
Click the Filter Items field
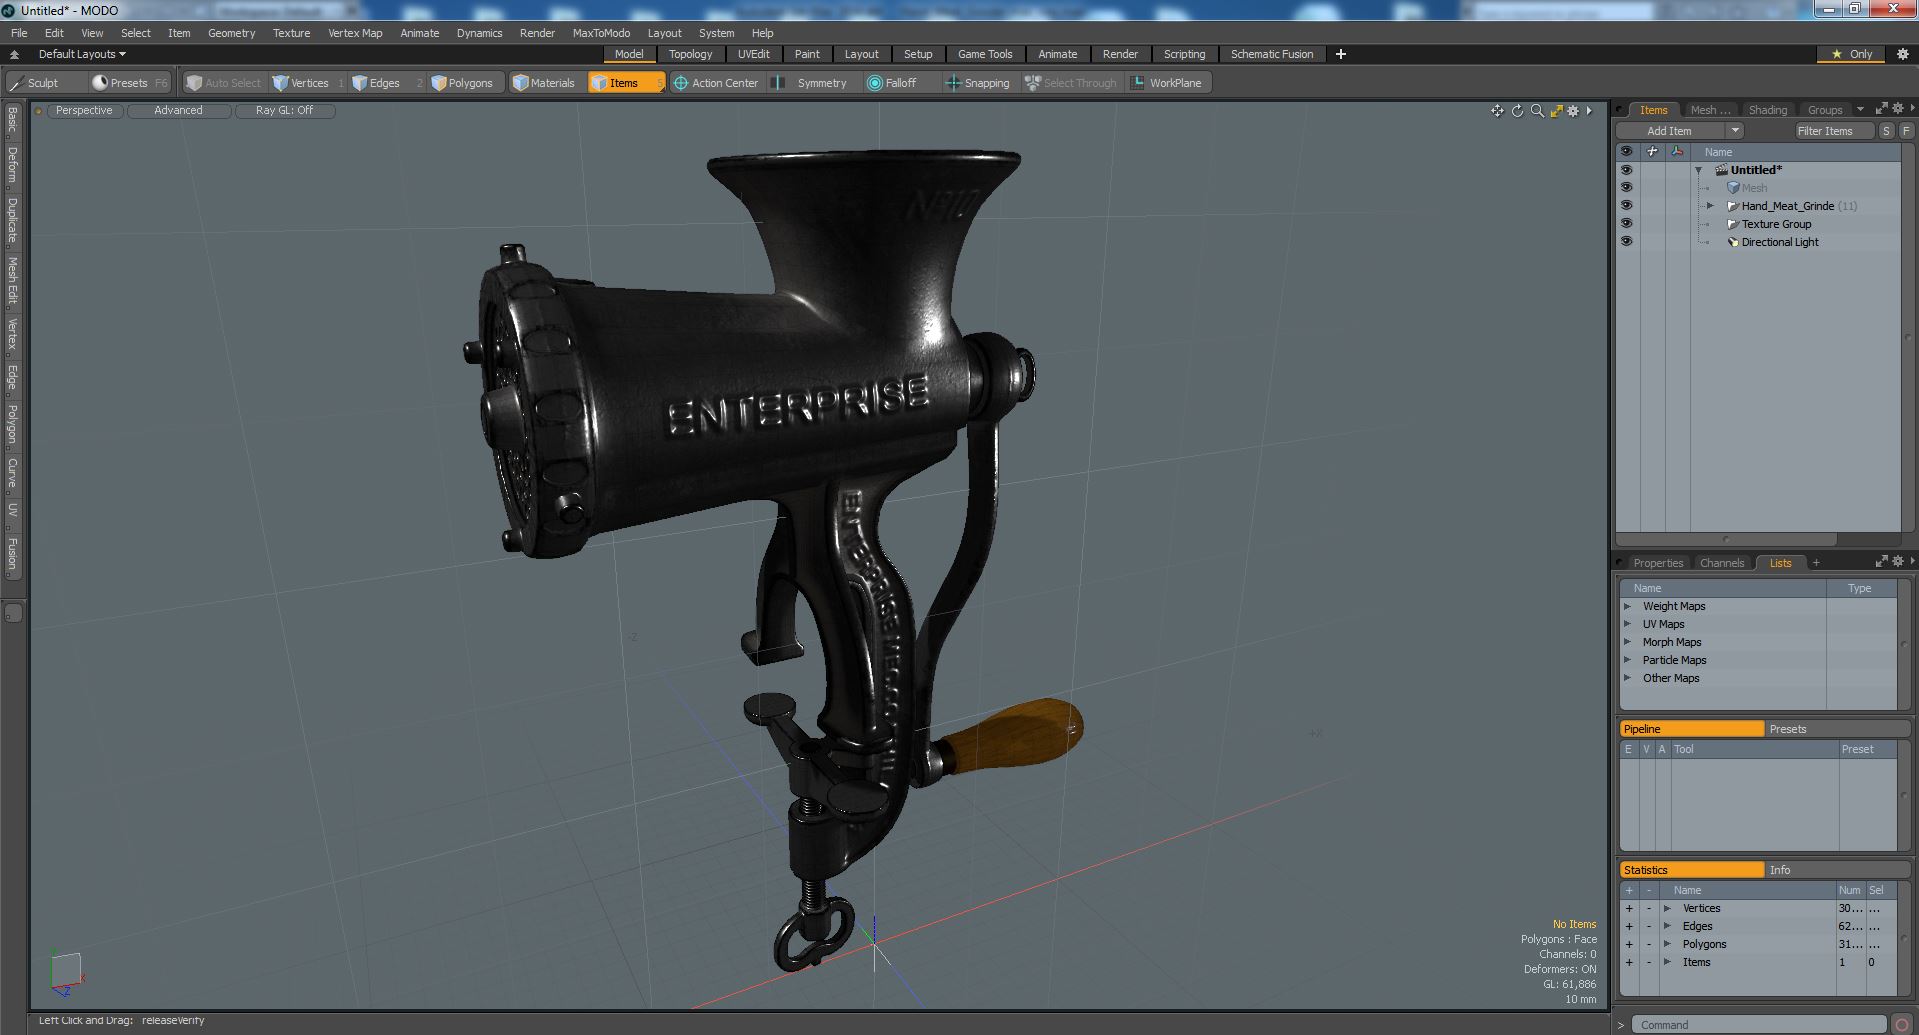(1833, 131)
